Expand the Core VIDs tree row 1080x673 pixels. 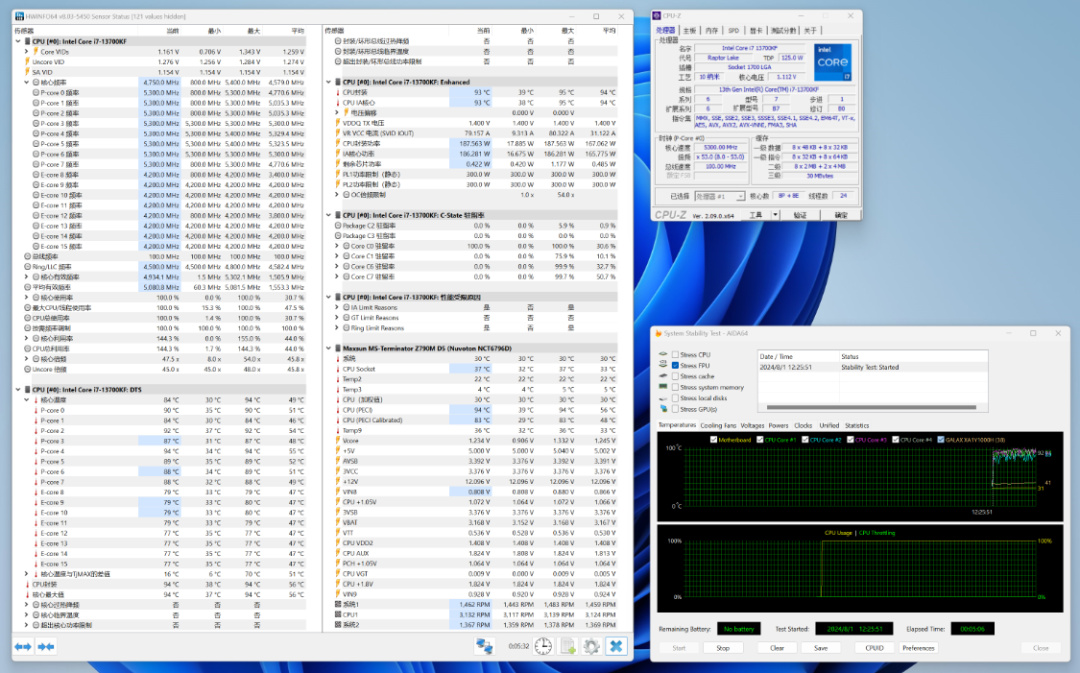tap(27, 51)
